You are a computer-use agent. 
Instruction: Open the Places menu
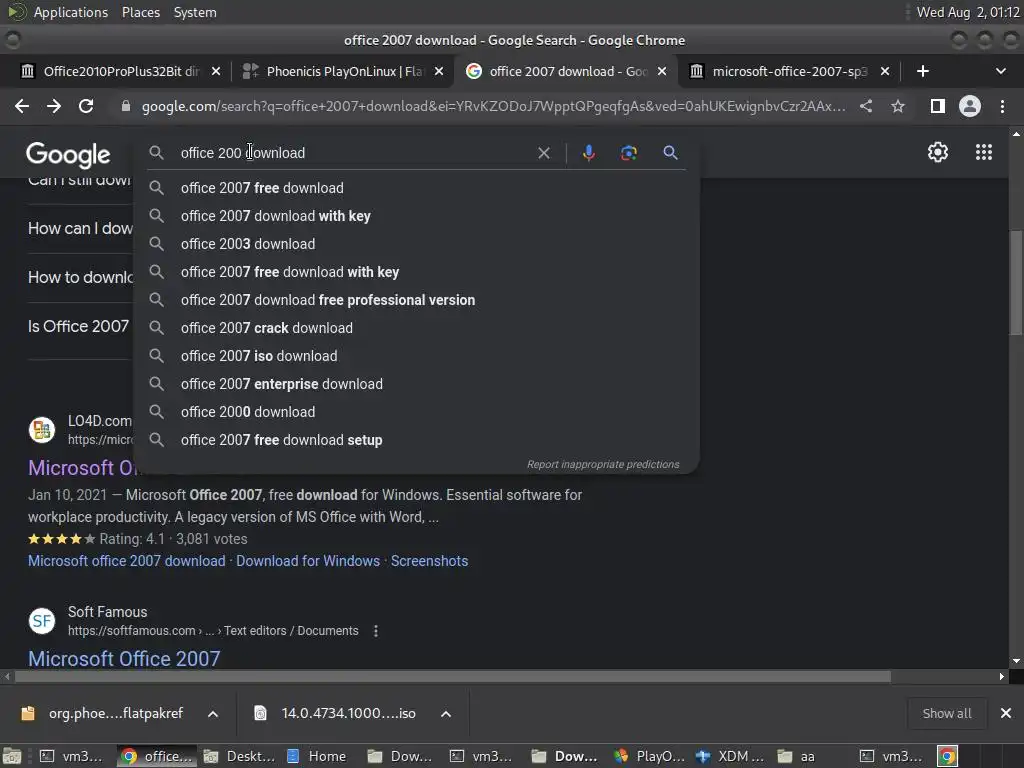pos(140,12)
